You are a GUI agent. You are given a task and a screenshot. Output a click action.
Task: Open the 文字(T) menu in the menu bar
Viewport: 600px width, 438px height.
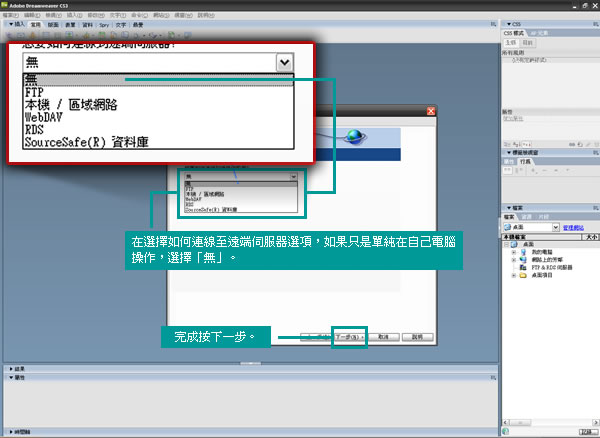[118, 15]
